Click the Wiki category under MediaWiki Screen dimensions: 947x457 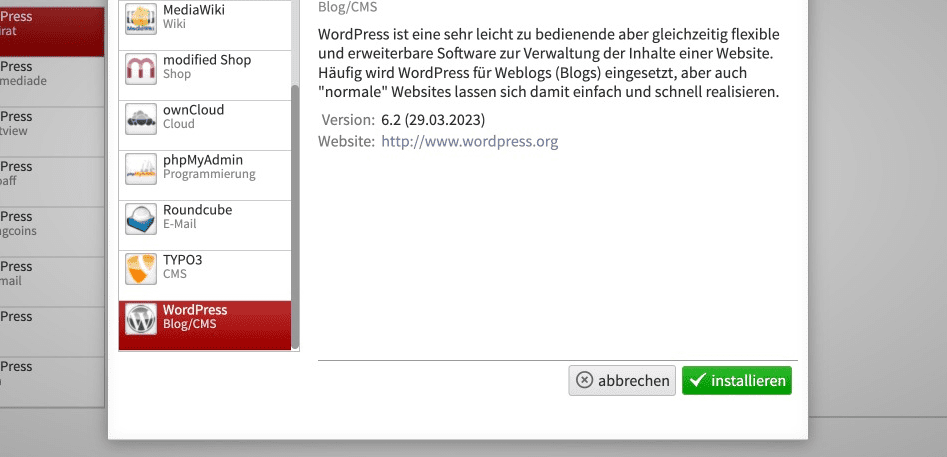tap(175, 24)
